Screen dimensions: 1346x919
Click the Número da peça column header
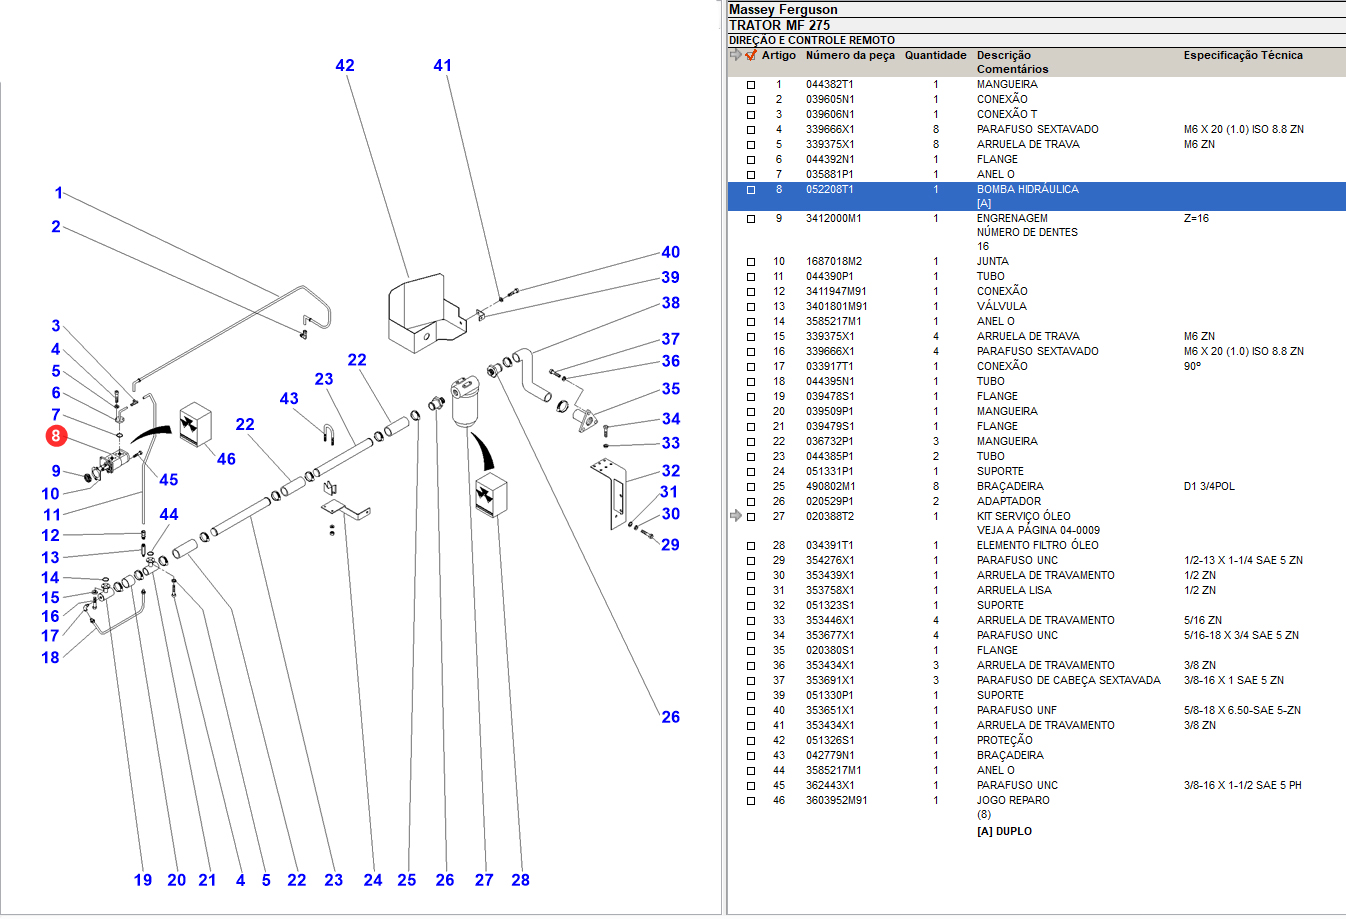click(850, 56)
